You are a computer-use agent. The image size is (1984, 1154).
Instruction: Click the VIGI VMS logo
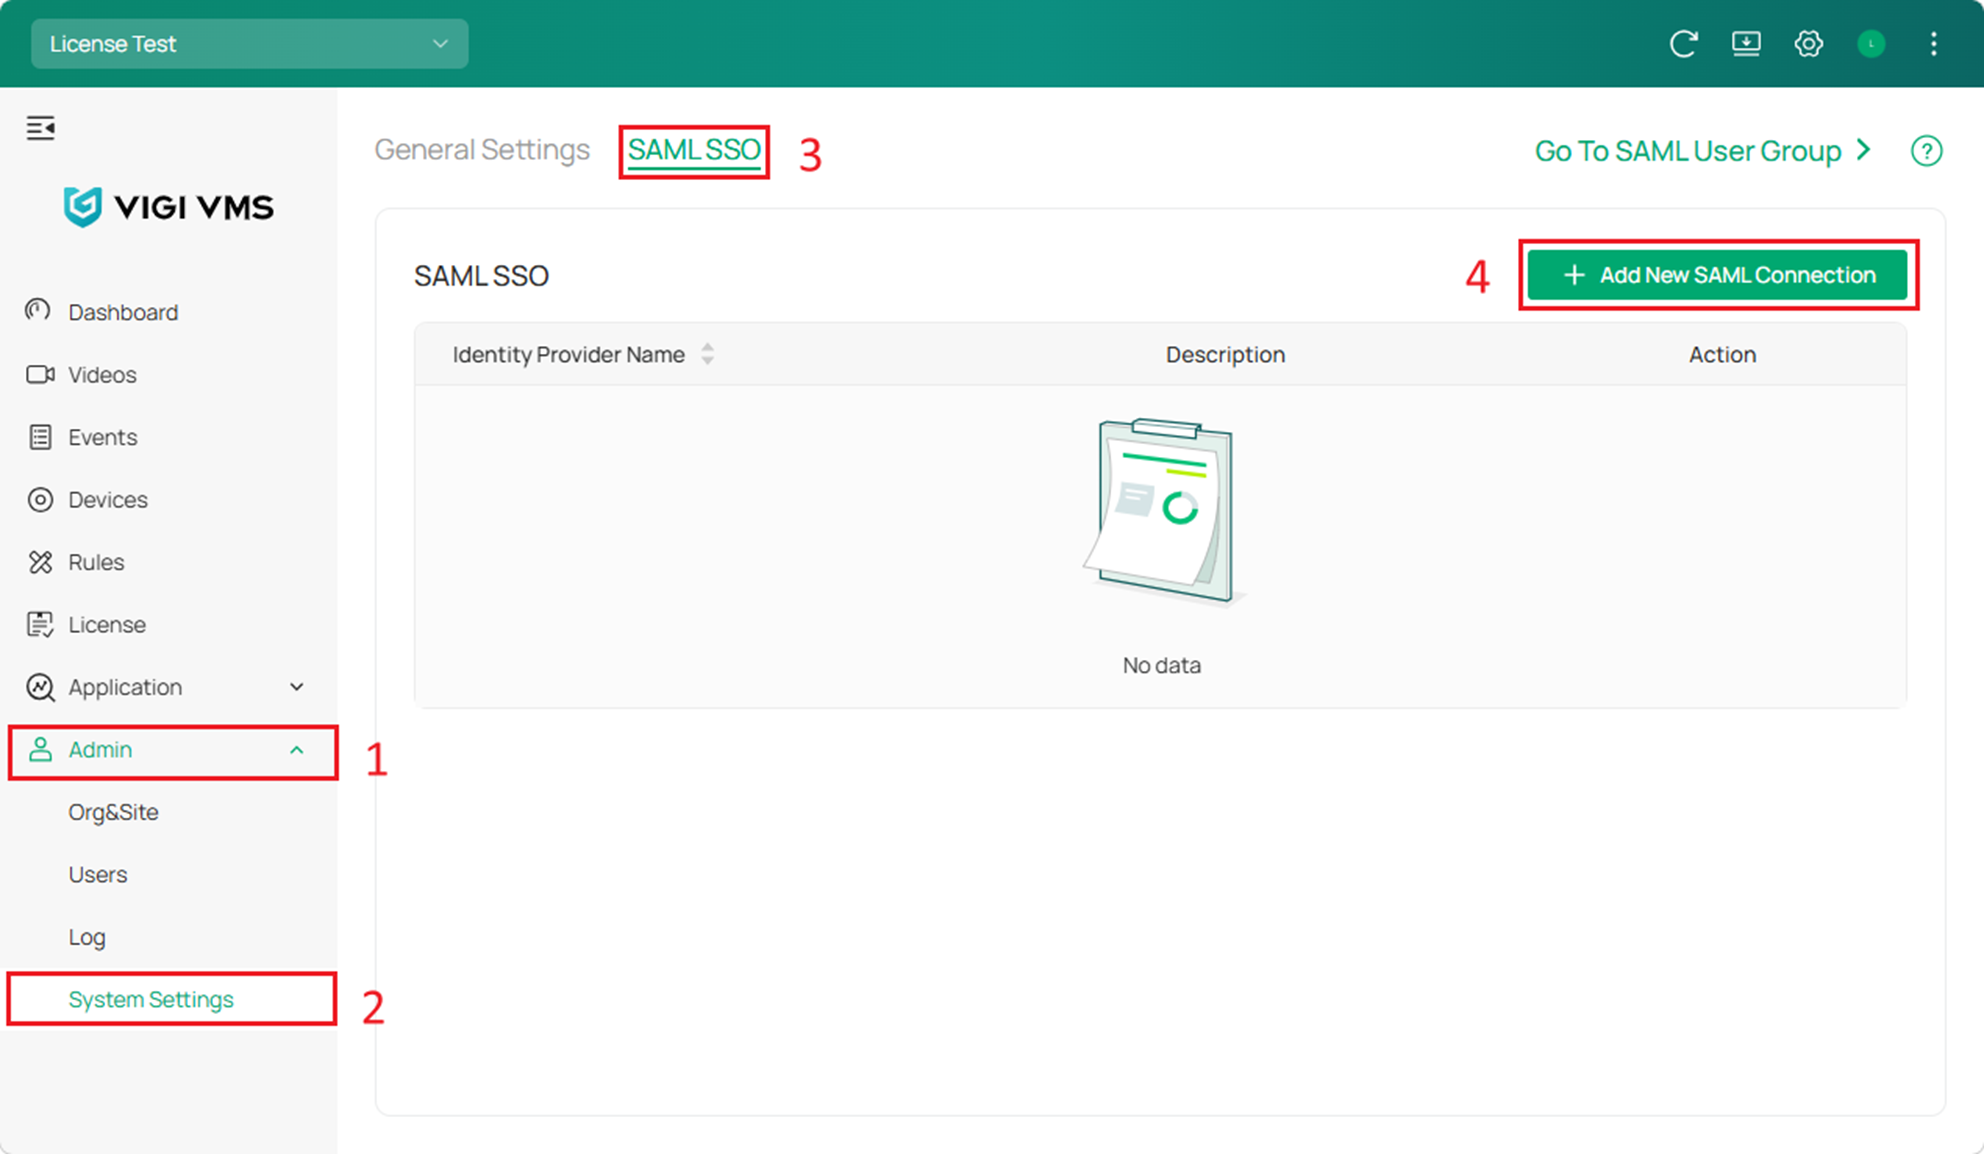[168, 207]
